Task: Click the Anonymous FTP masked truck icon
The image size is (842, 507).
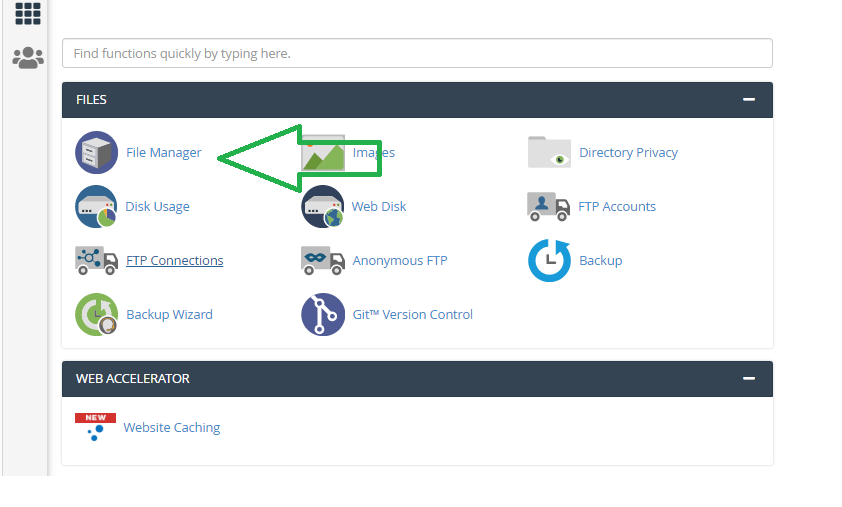Action: (323, 260)
